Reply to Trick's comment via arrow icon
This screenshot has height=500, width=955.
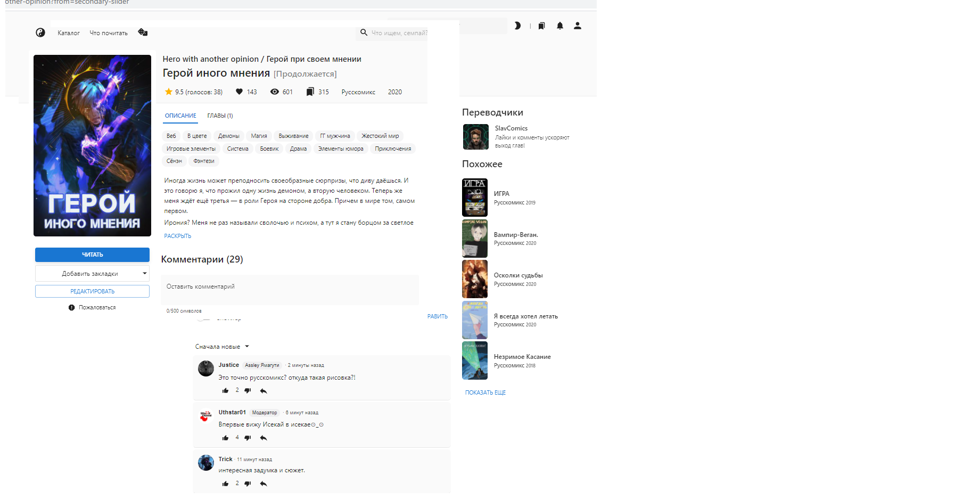pos(263,484)
